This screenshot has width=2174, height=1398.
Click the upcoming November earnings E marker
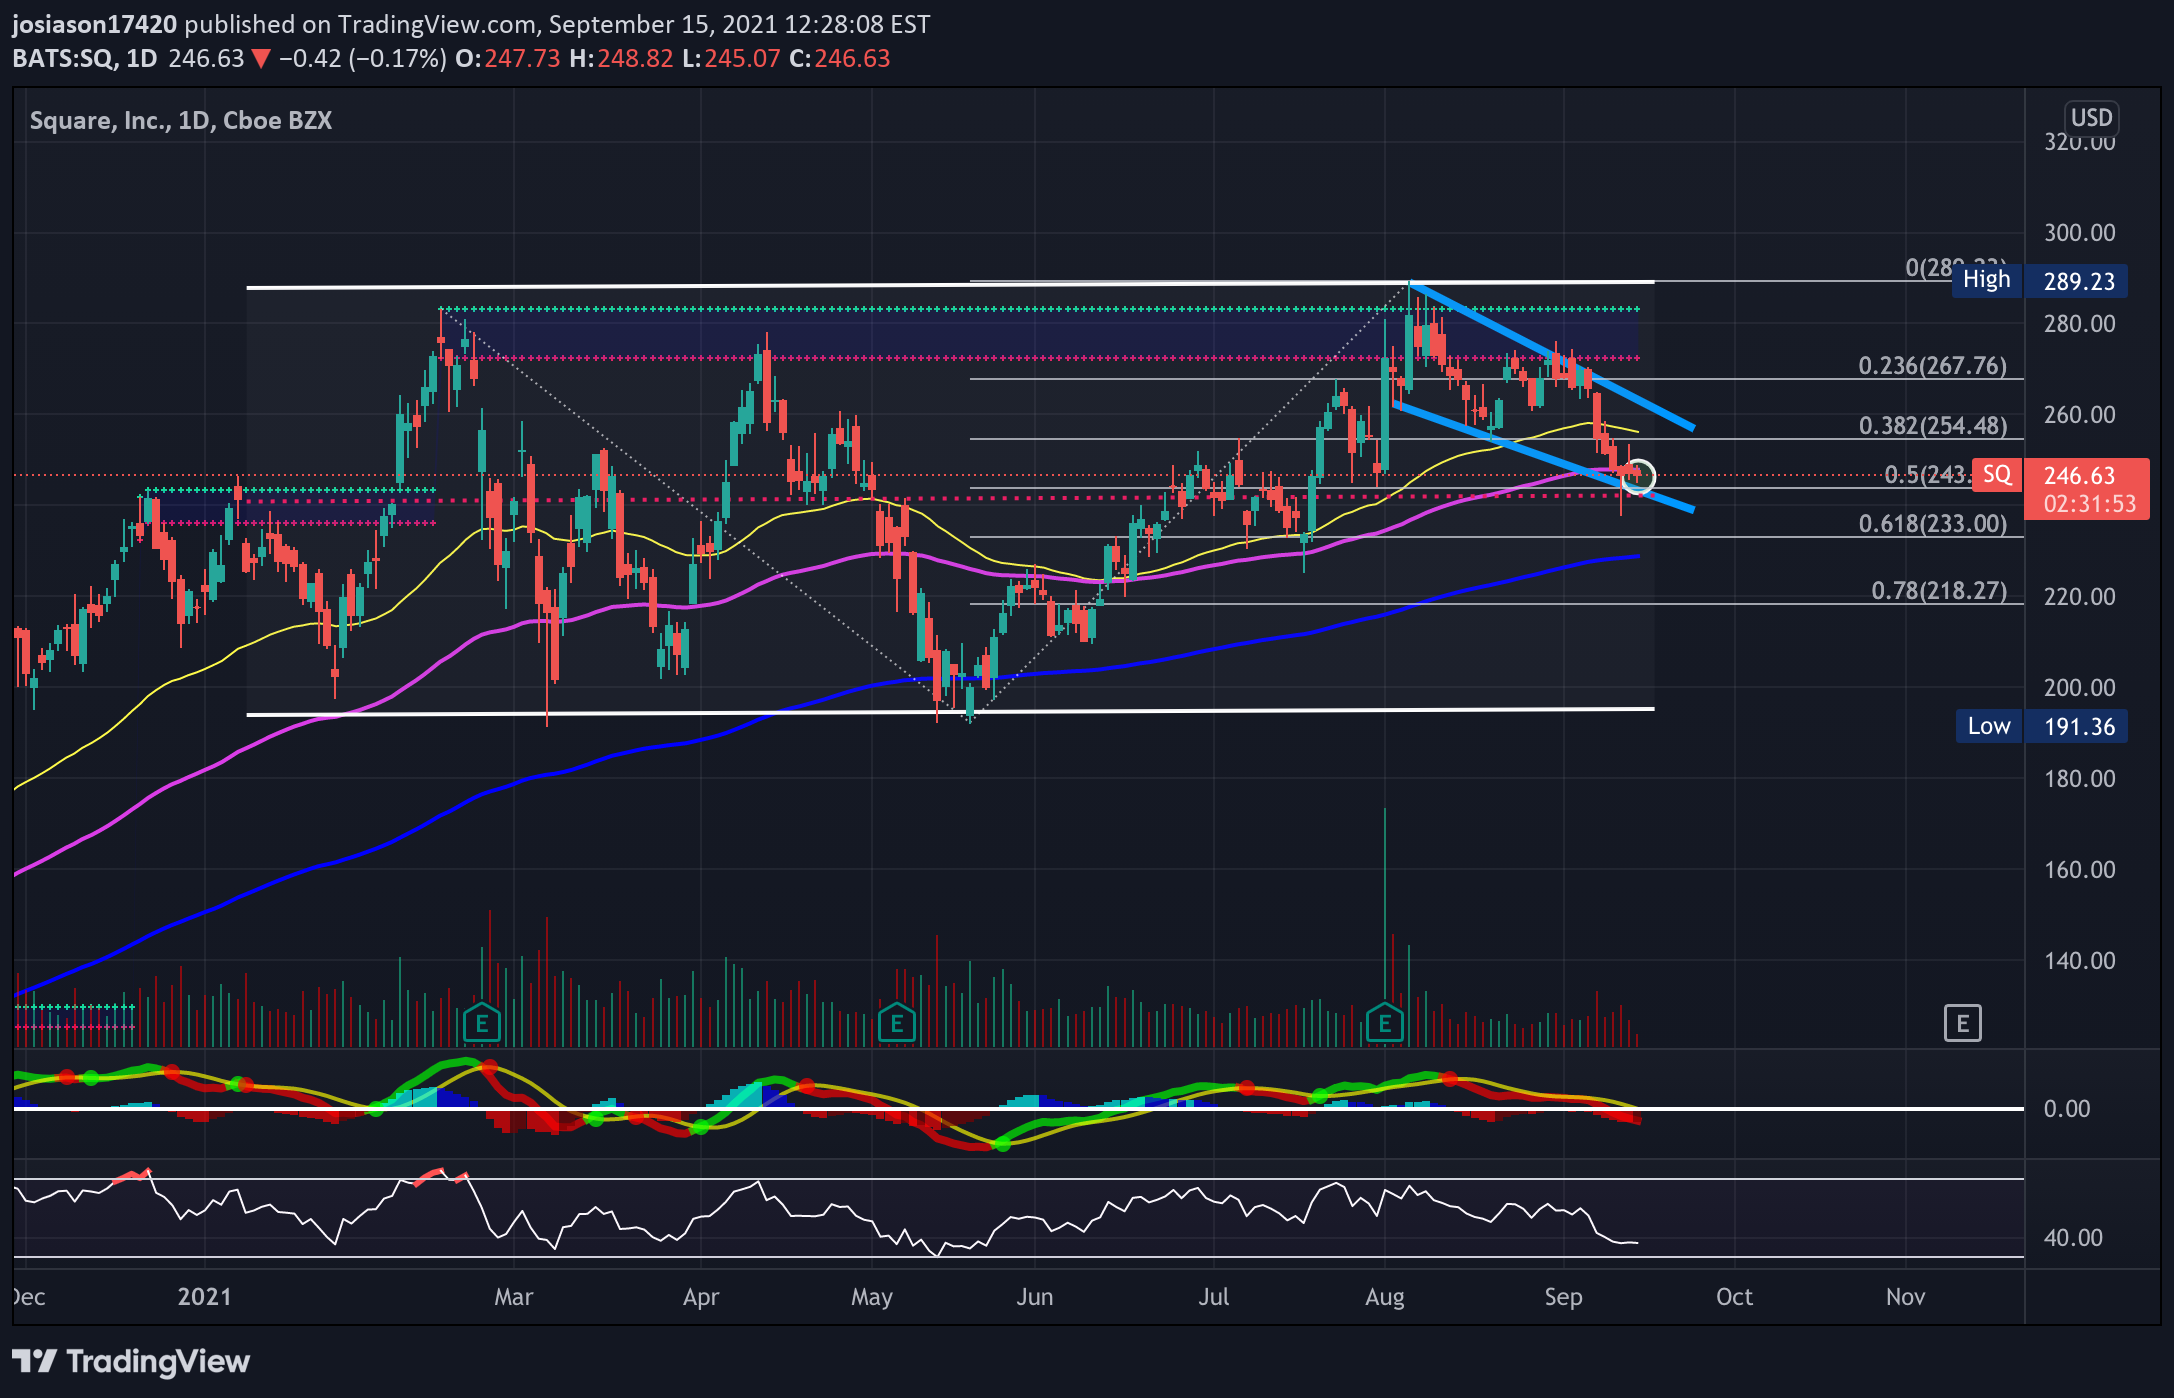click(x=1963, y=1023)
